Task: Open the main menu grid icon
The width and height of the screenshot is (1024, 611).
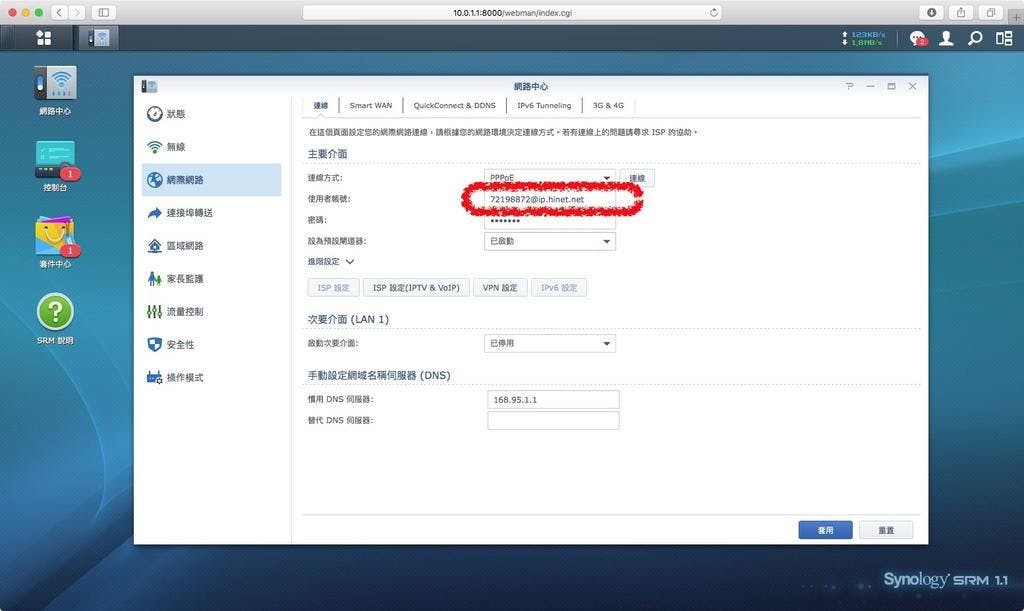Action: [x=43, y=38]
